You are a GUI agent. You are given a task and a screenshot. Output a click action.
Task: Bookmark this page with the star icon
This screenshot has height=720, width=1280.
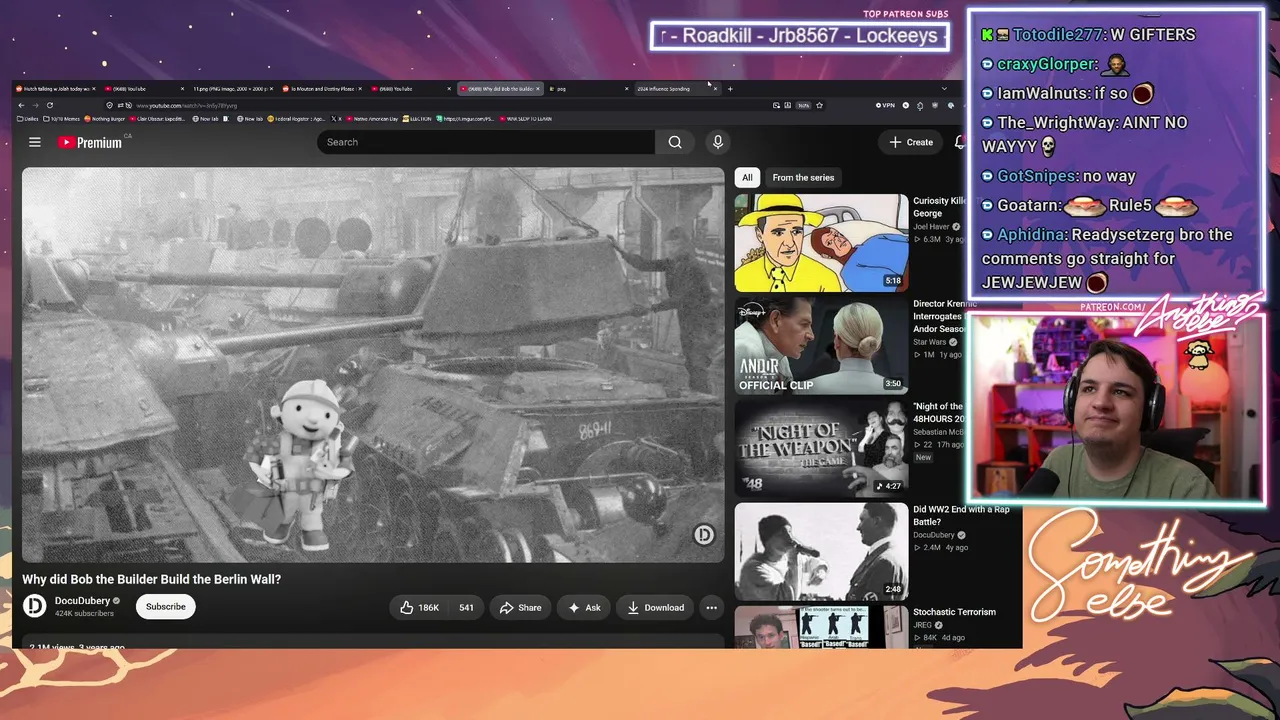point(819,105)
